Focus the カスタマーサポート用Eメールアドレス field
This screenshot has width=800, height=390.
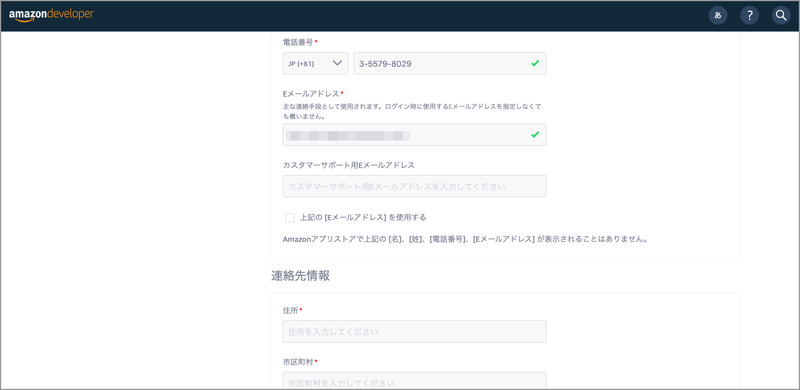(414, 186)
